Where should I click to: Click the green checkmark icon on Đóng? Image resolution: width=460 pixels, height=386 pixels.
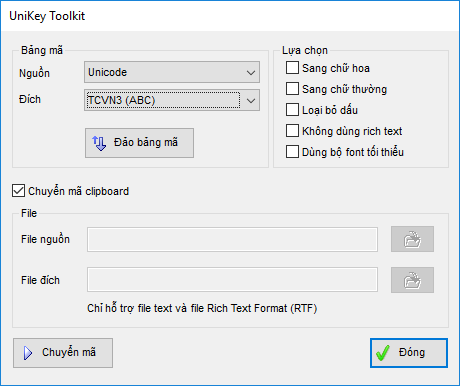click(383, 353)
